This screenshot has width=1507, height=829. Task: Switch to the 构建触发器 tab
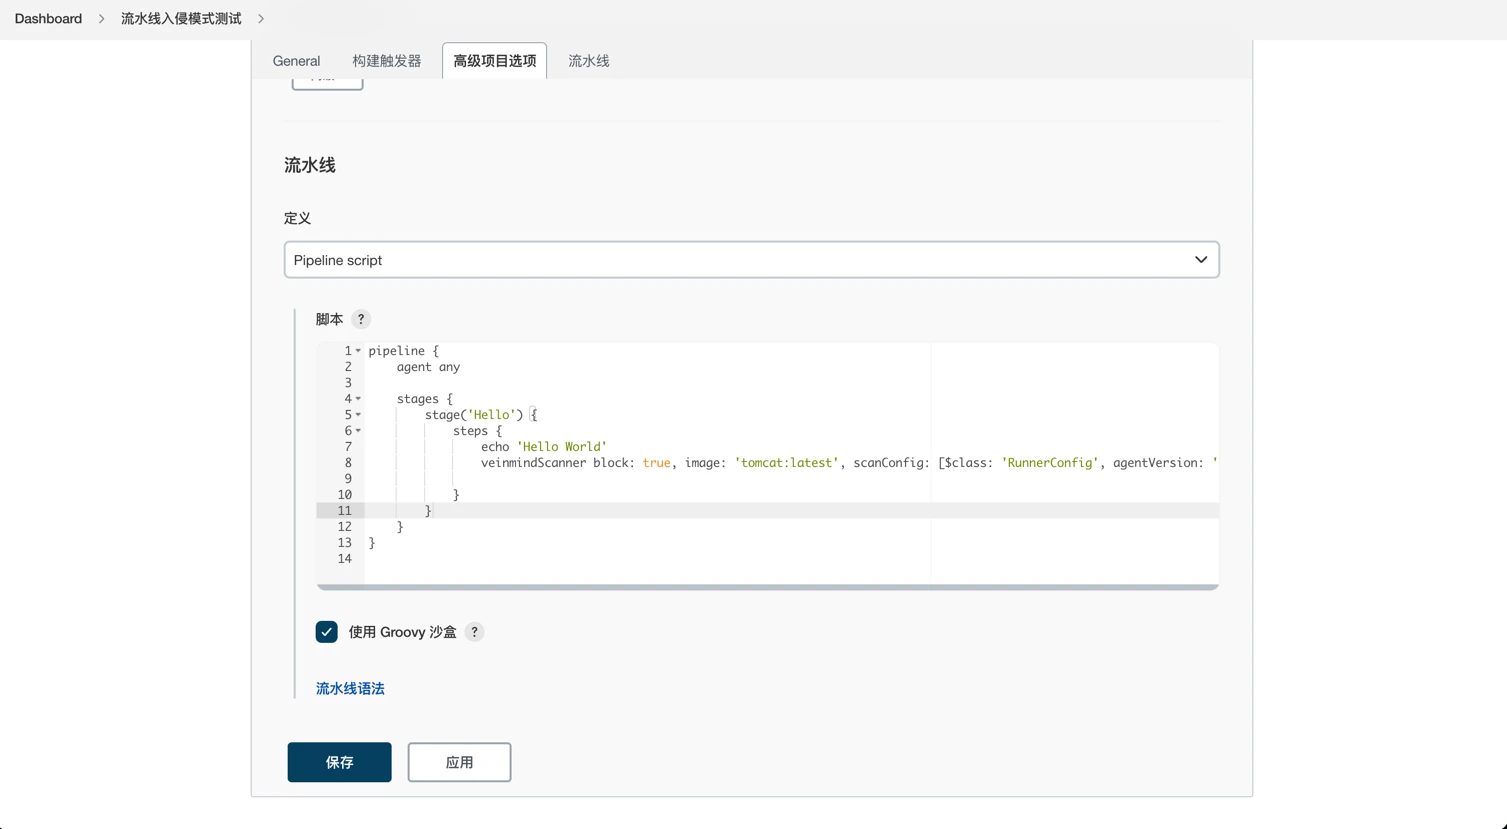(387, 61)
